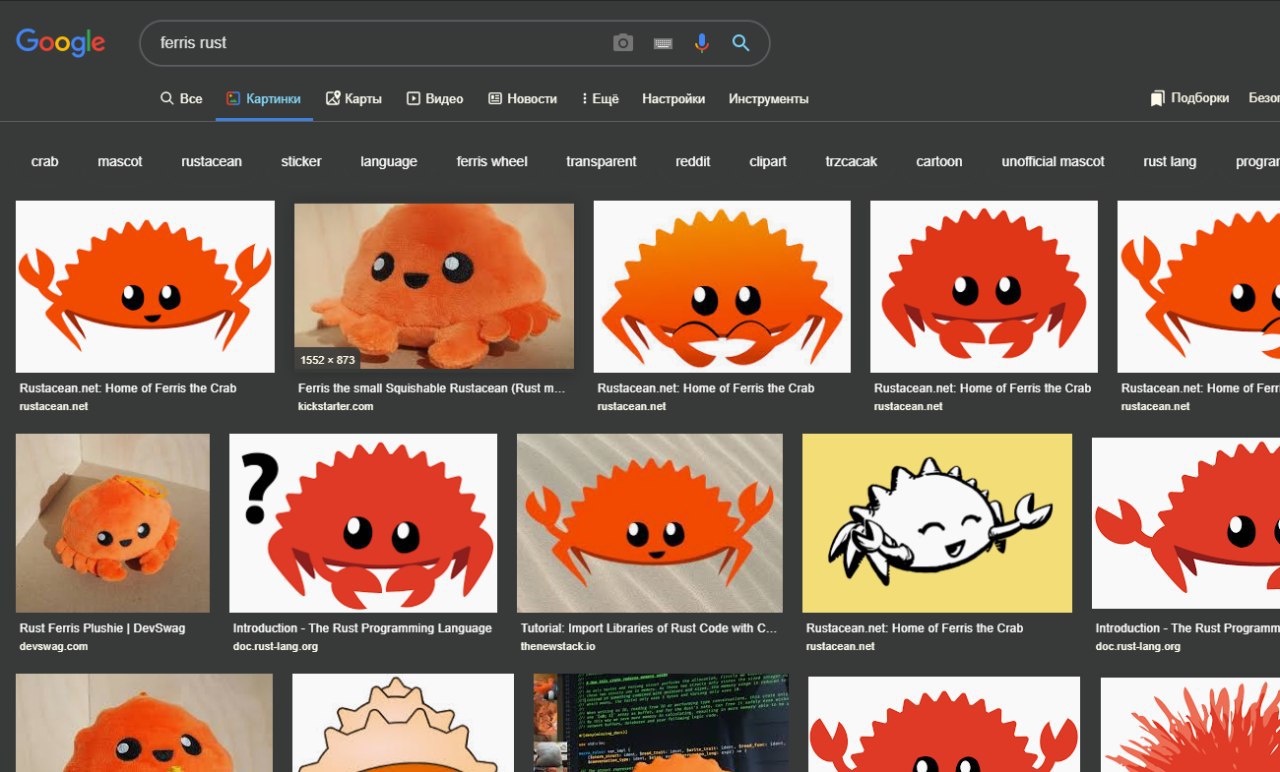The image size is (1280, 772).
Task: Open Подборки collections
Action: 1190,98
